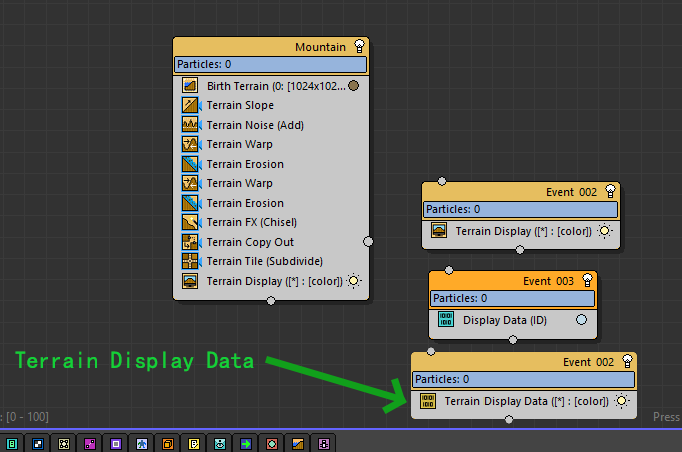Select the Terrain Display Data operator icon
This screenshot has height=452, width=682.
click(428, 401)
